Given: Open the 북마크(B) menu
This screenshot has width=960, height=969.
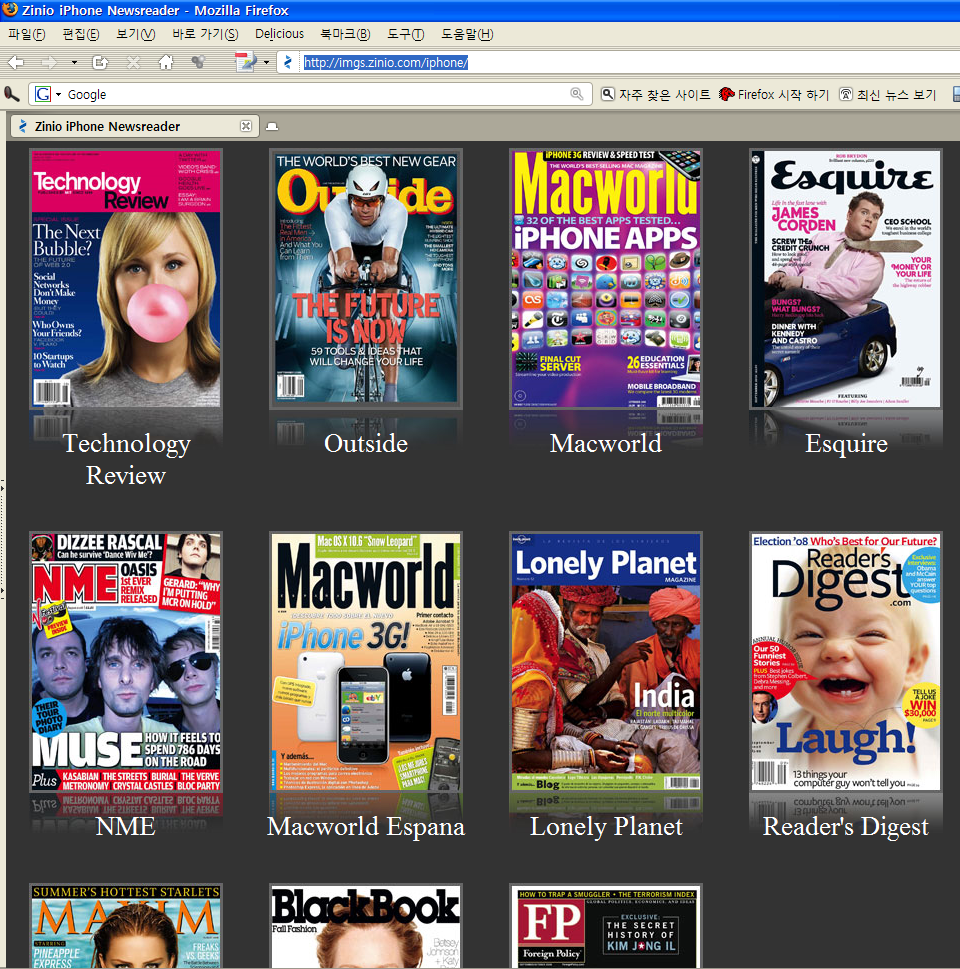Looking at the screenshot, I should pyautogui.click(x=346, y=35).
